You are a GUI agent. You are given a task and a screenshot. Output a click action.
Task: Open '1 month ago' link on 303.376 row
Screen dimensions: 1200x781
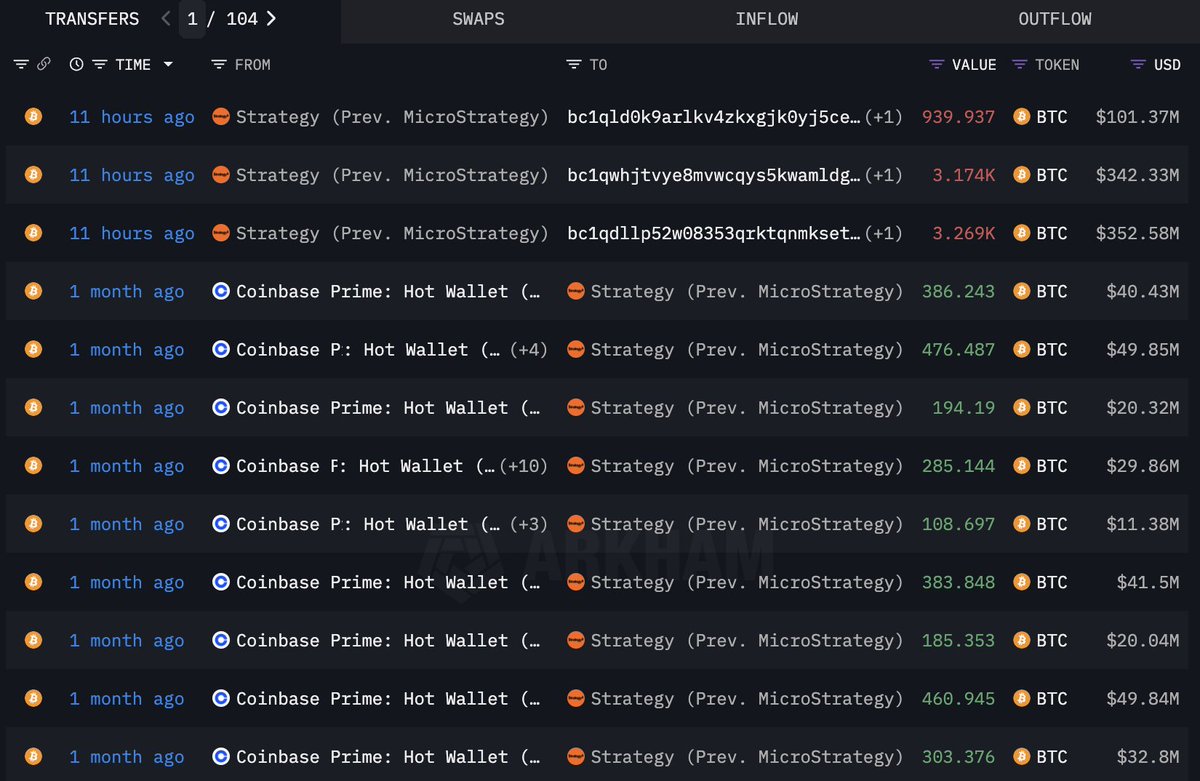click(127, 757)
